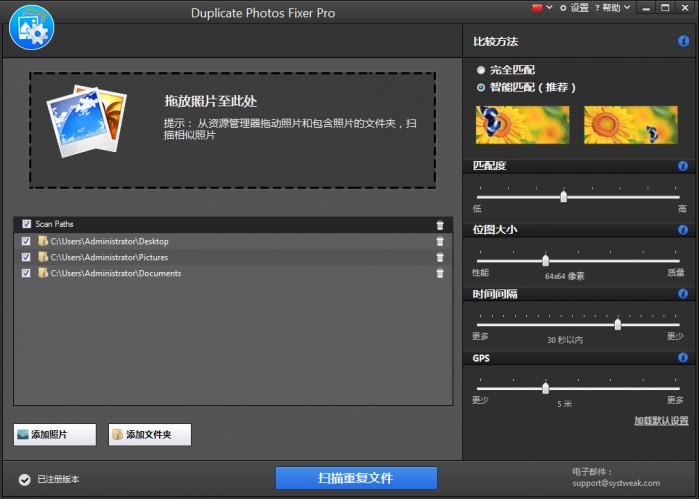
Task: Select the C:\Users\Administrator\Desktop row
Action: point(233,241)
